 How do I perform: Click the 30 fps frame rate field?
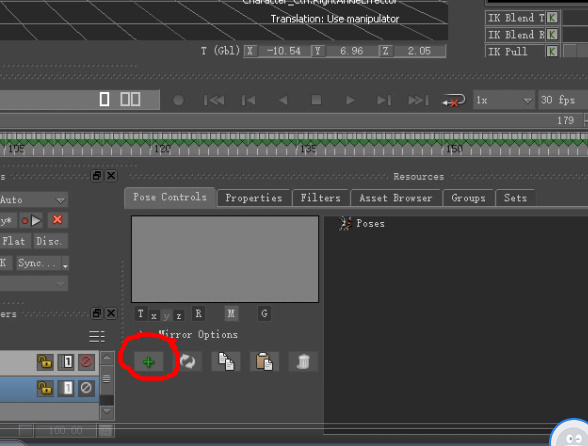click(x=562, y=100)
